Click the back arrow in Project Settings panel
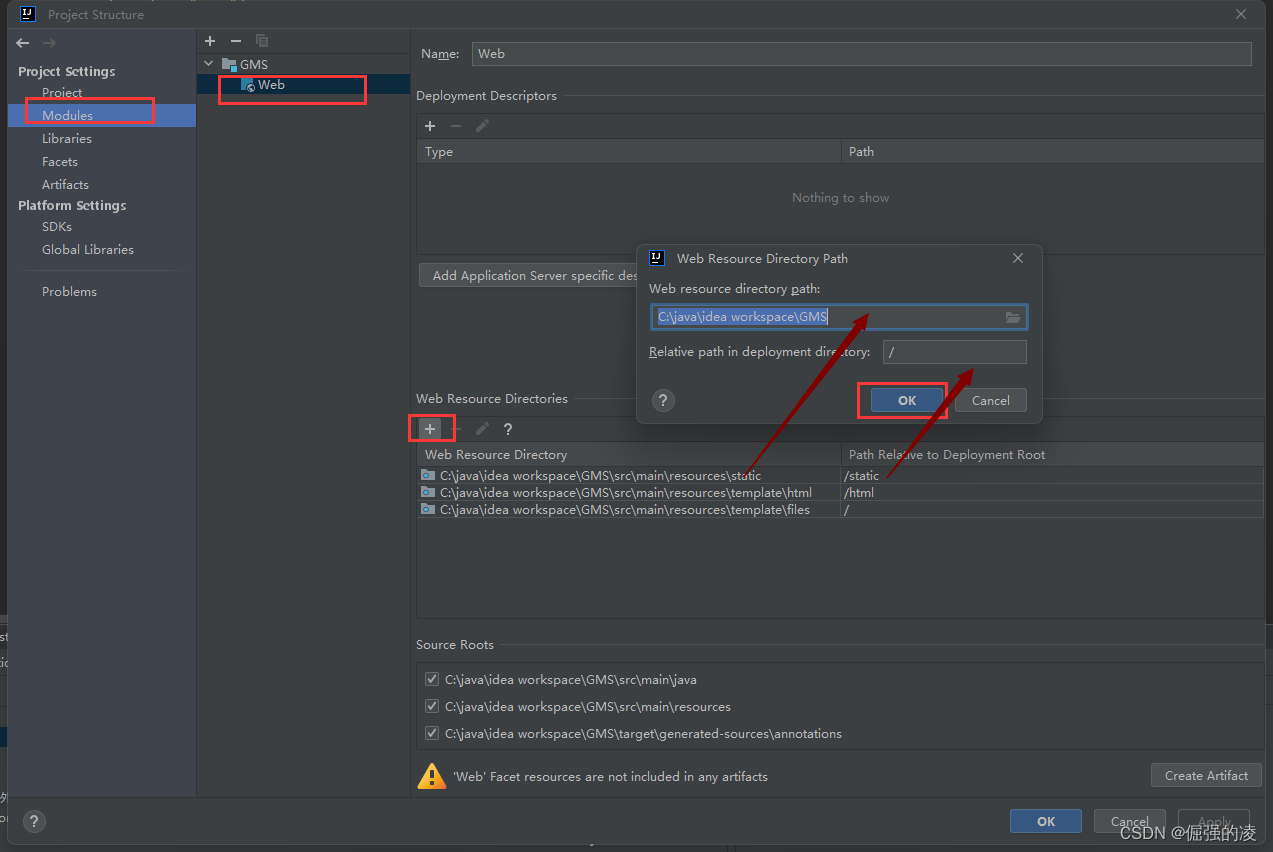Screen dimensions: 1273x852 pyautogui.click(x=21, y=43)
